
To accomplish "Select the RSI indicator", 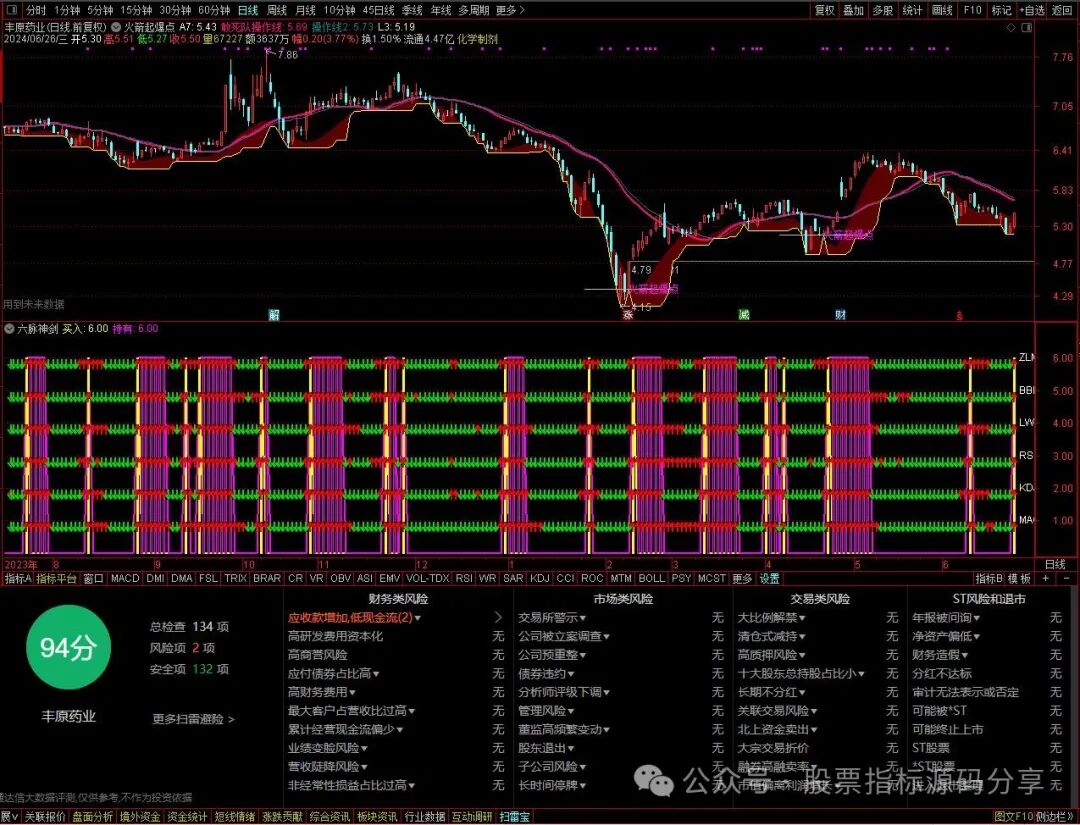I will click(x=464, y=578).
